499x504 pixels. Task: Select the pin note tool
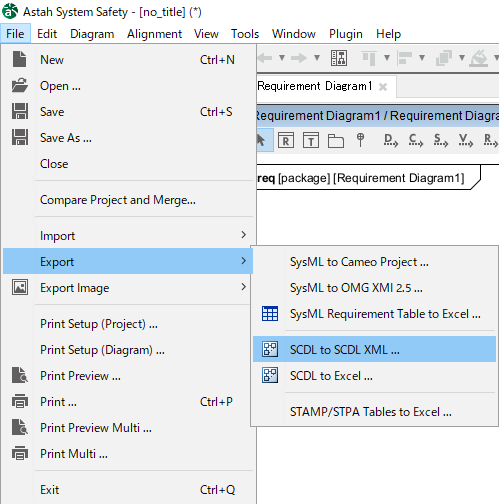[x=360, y=140]
